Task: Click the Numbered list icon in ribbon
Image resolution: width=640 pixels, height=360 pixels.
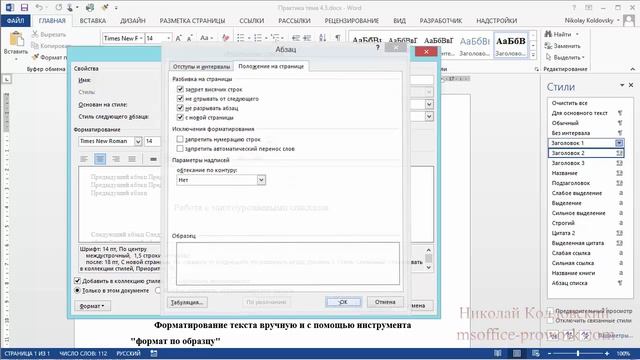Action: point(258,38)
